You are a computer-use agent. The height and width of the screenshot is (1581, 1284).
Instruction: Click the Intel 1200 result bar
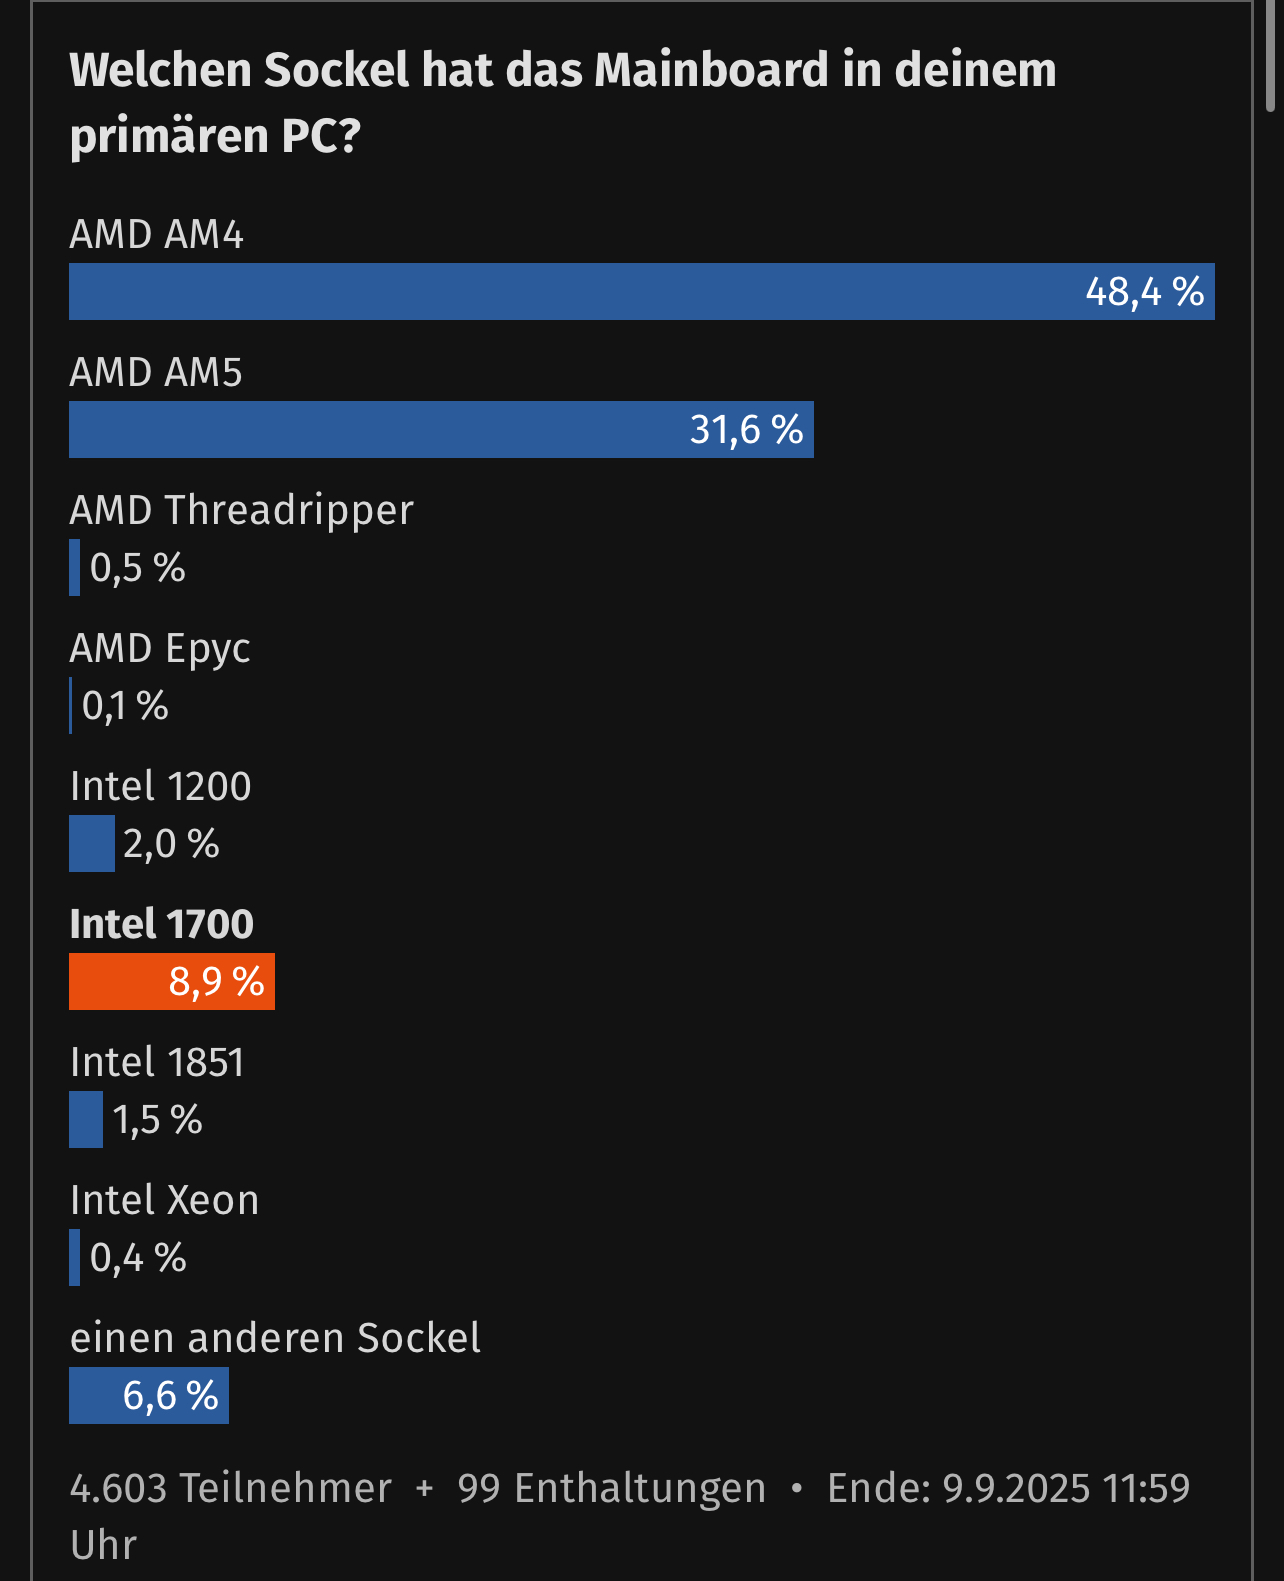click(91, 844)
